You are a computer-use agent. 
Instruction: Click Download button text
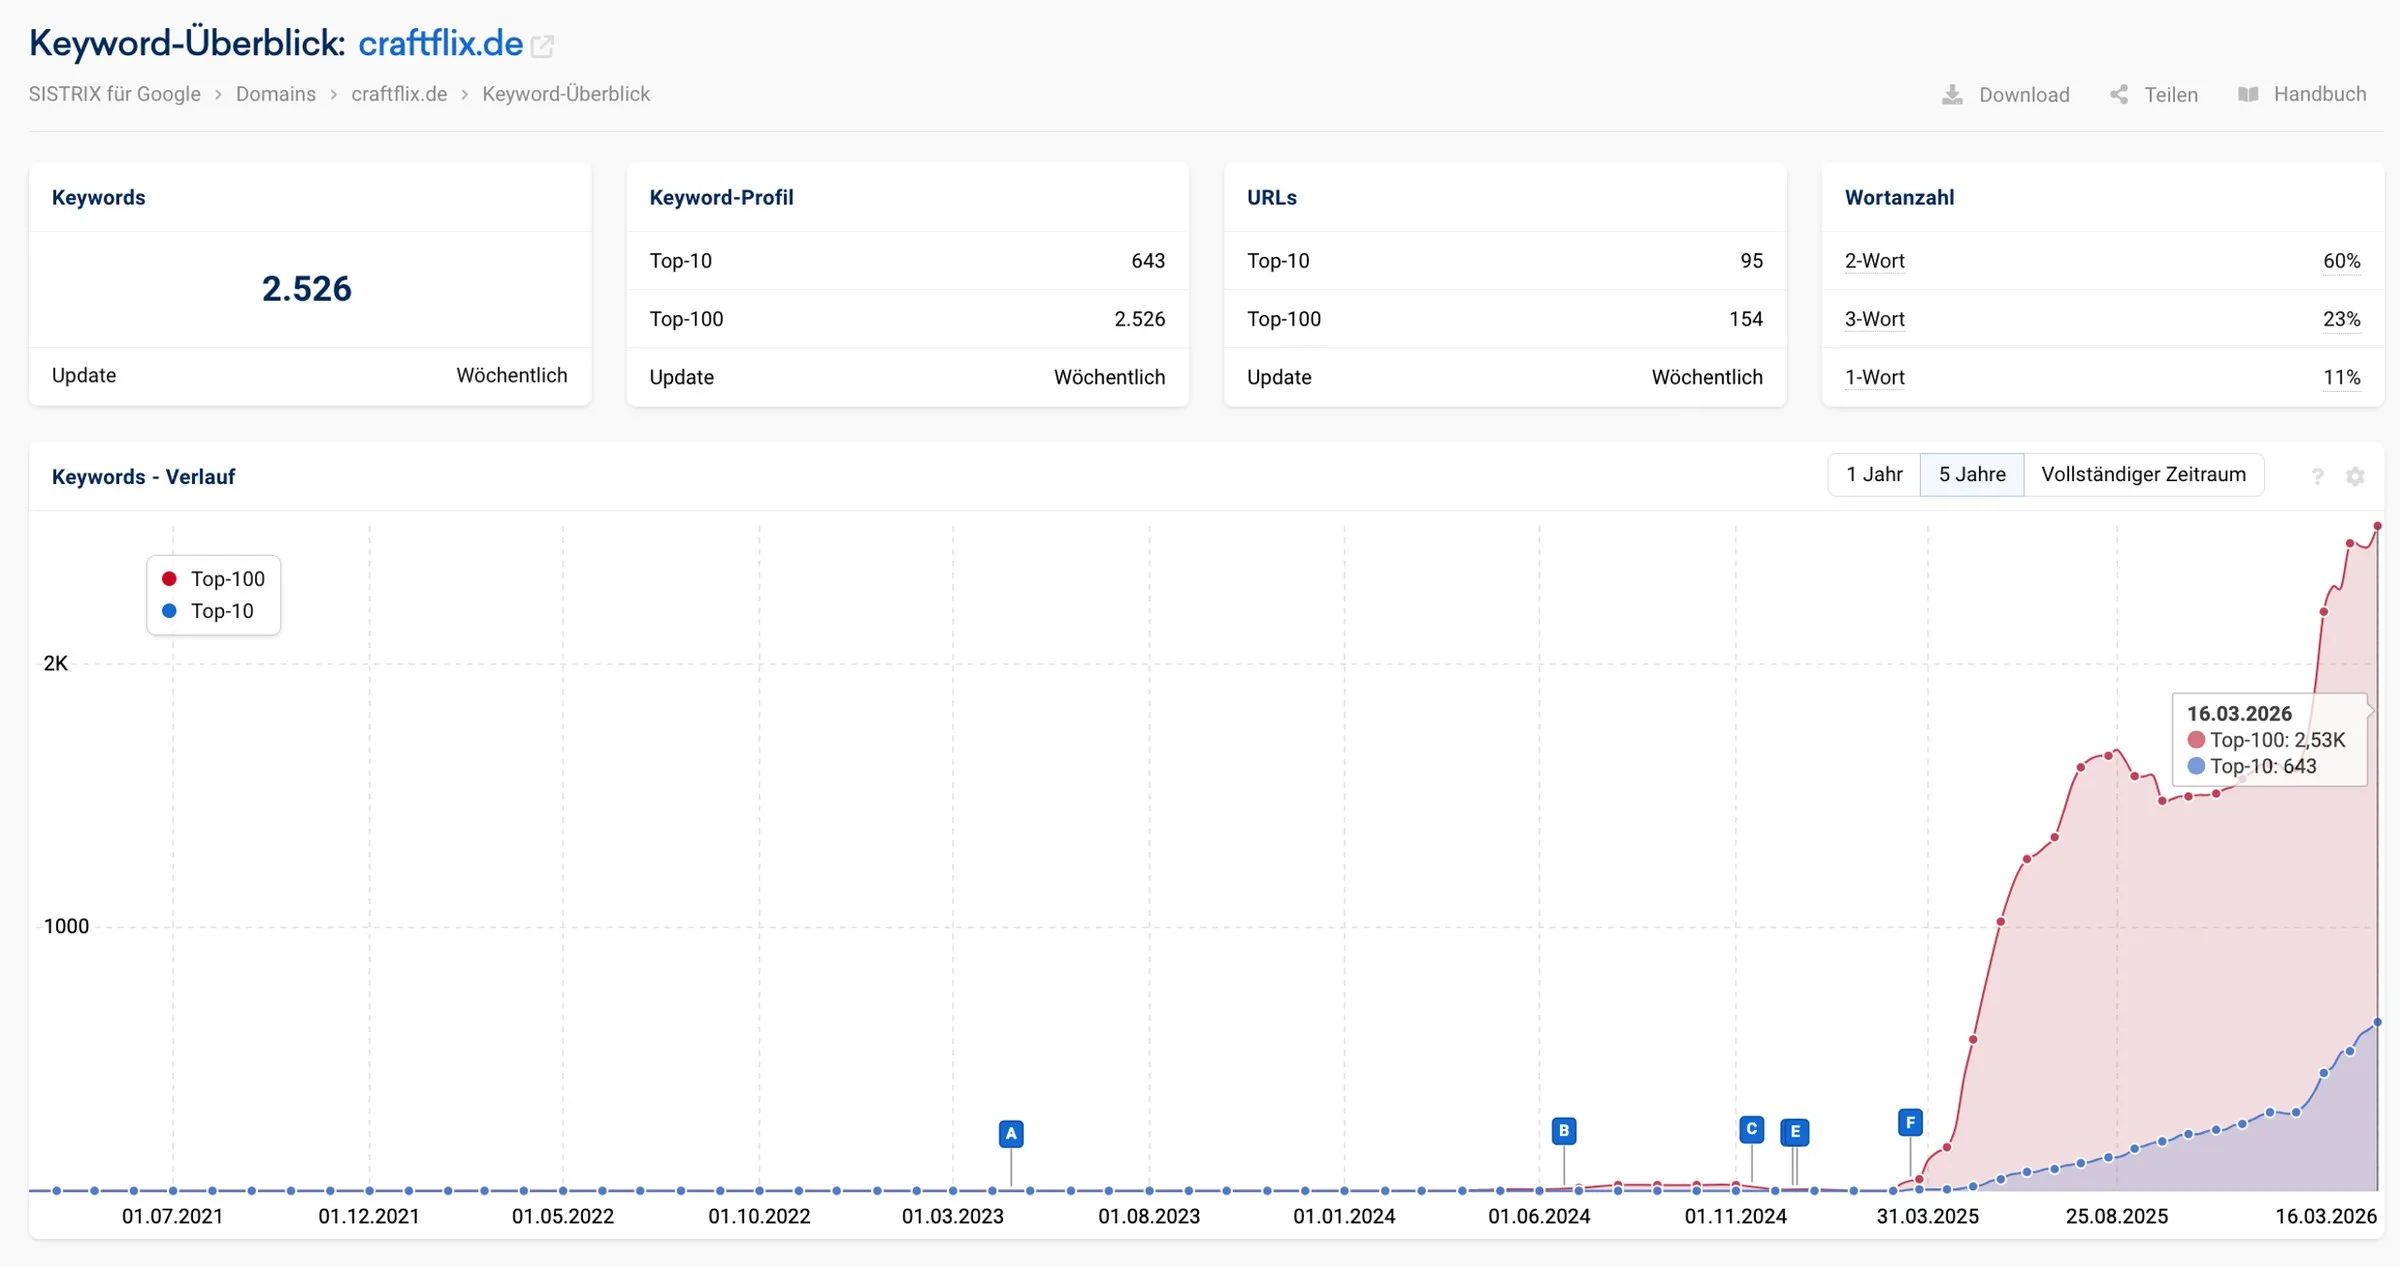2024,95
